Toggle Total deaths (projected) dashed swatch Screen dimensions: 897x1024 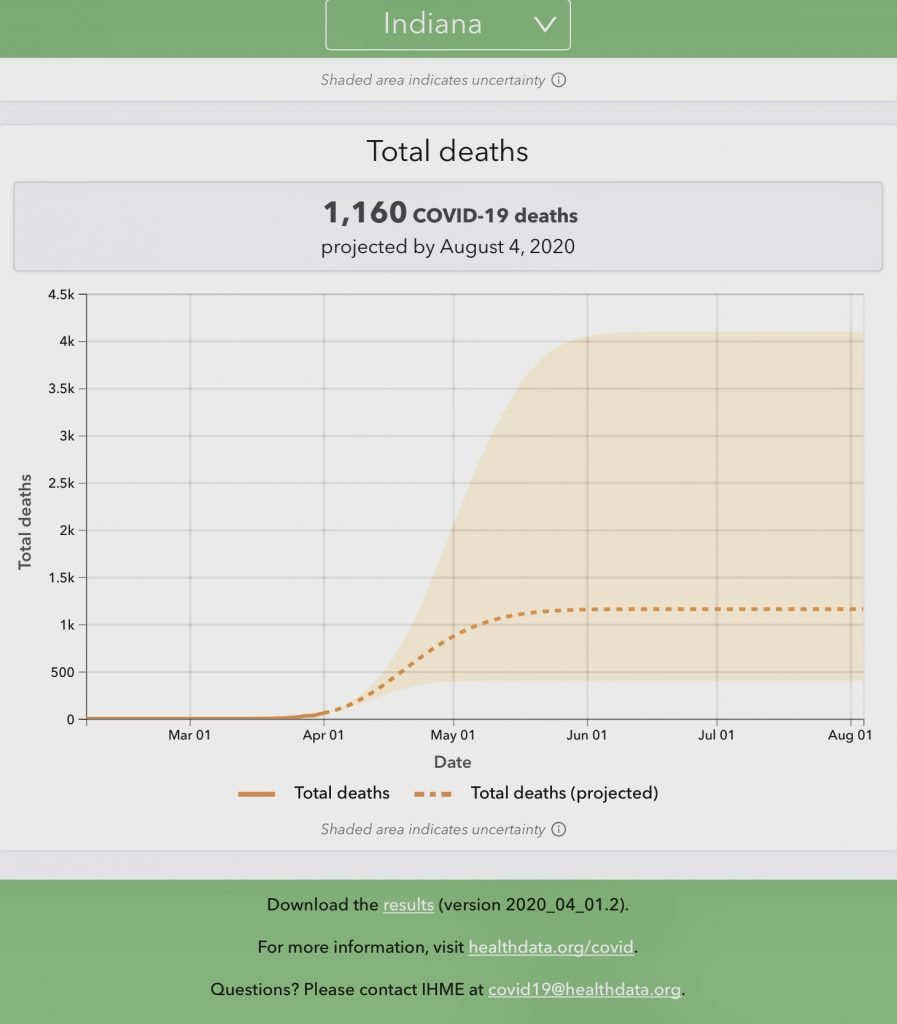point(433,794)
